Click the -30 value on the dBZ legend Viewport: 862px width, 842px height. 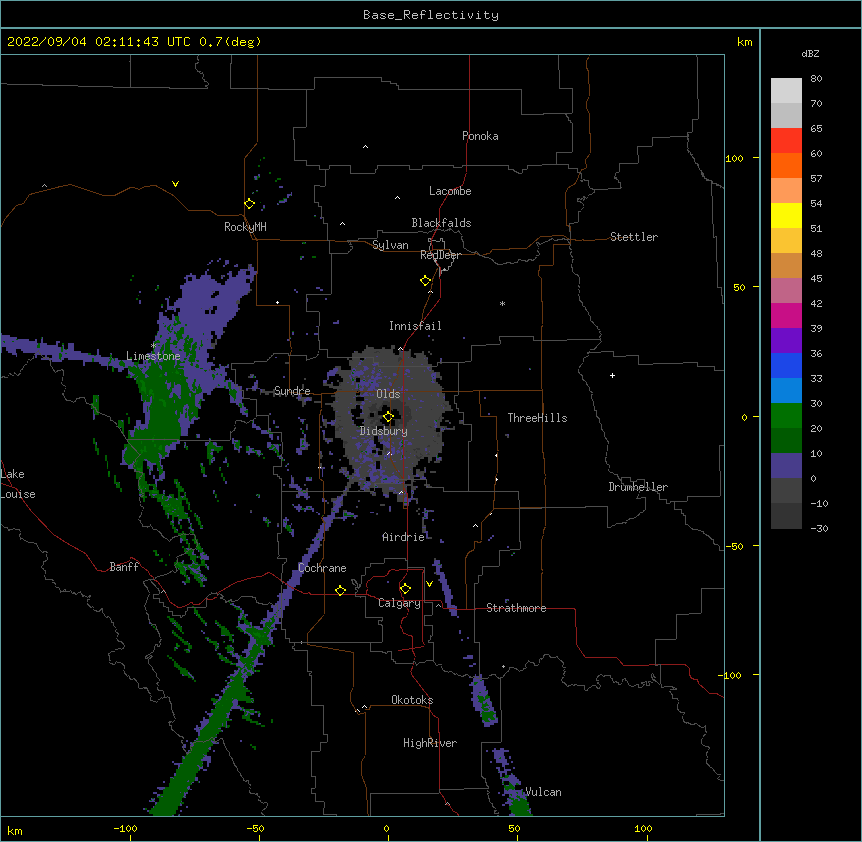(x=819, y=528)
